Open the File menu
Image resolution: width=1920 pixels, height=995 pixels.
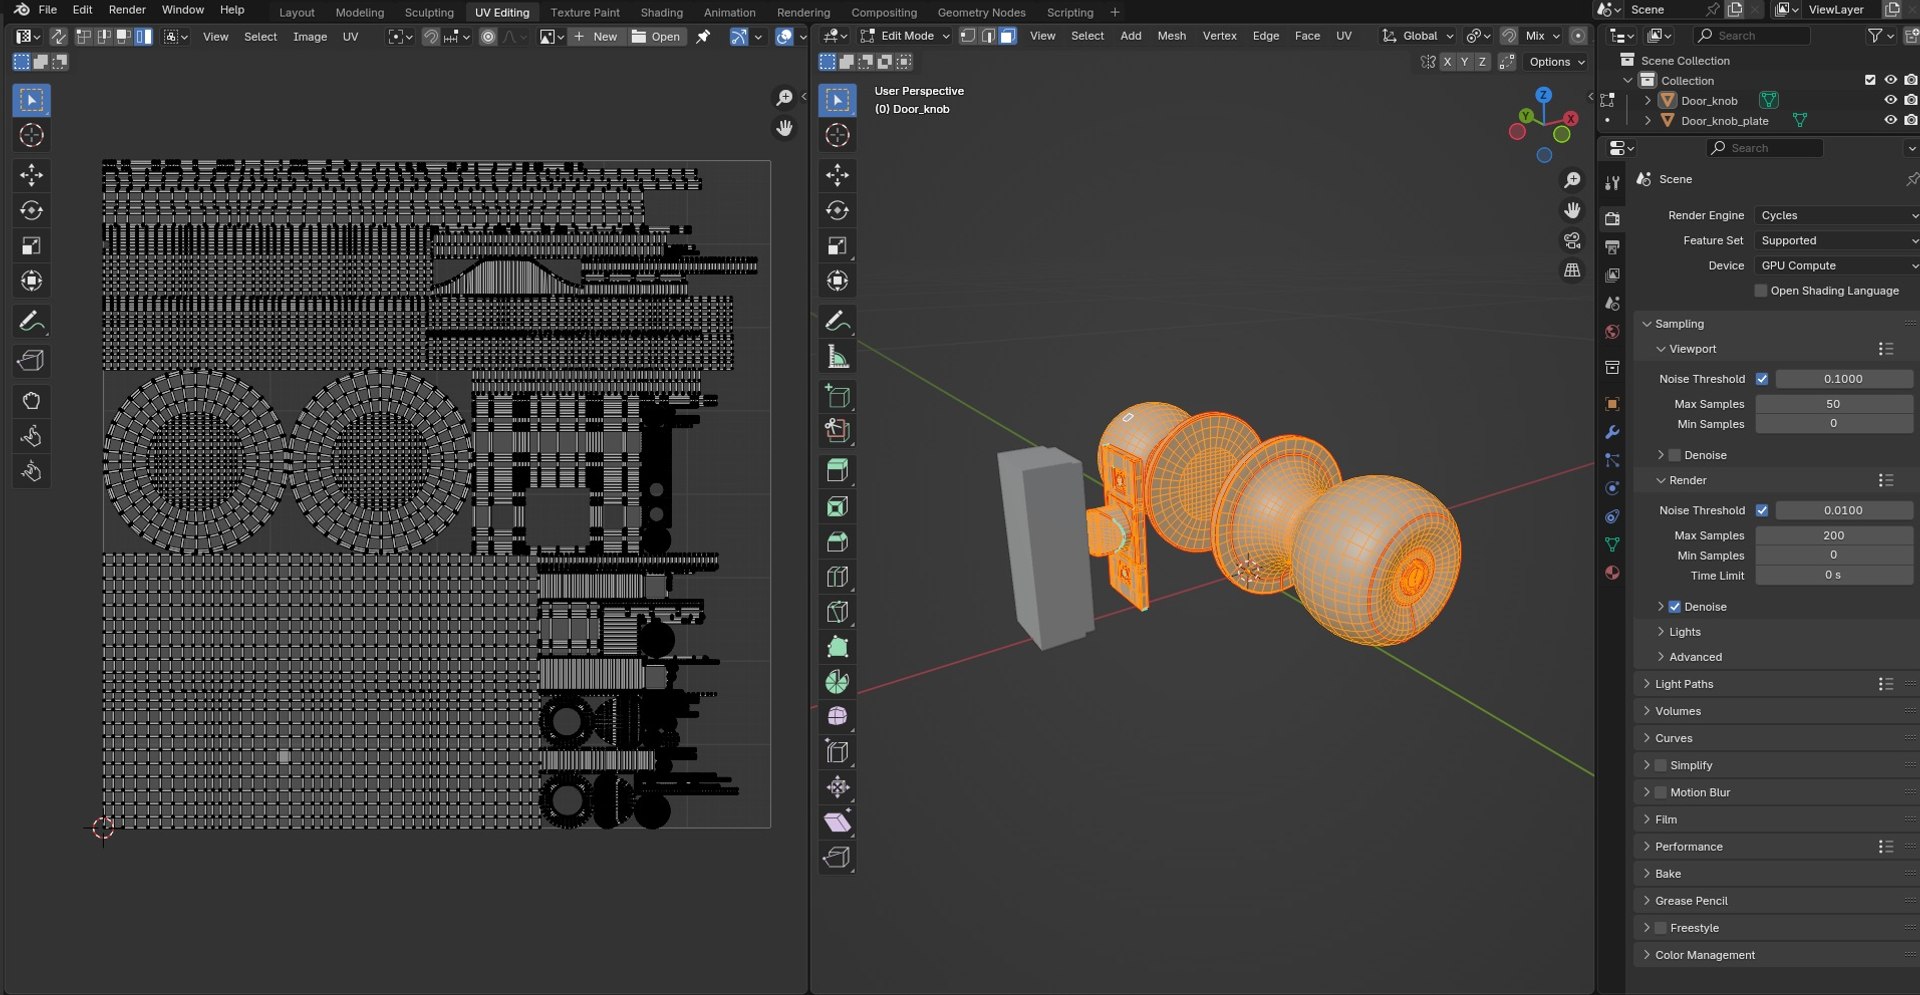[47, 10]
